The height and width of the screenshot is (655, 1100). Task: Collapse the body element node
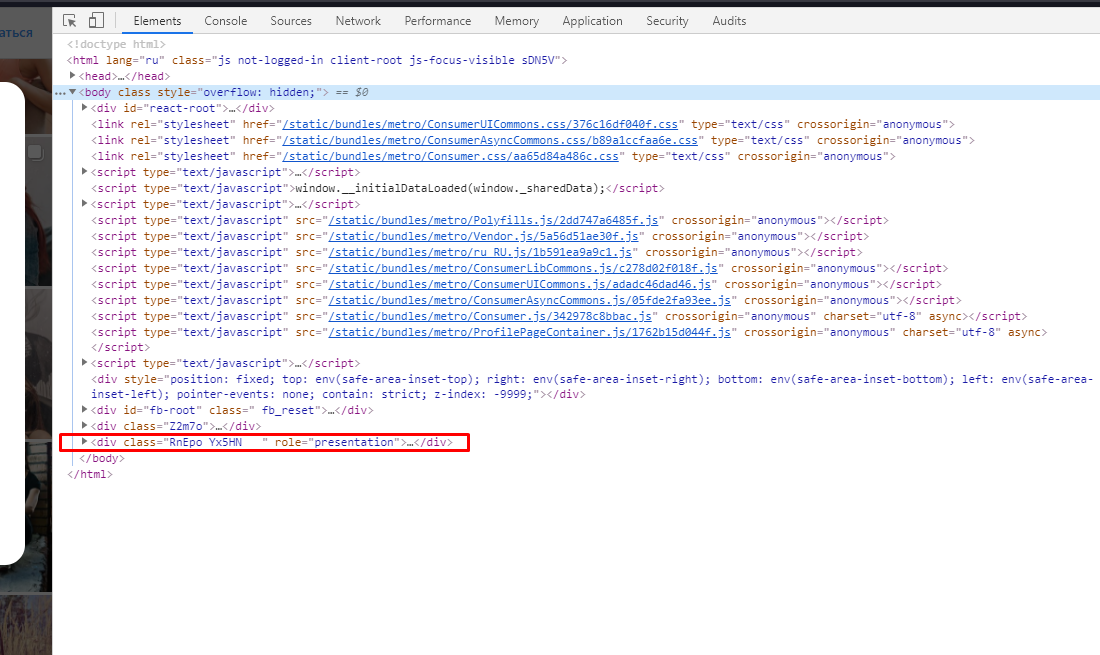pyautogui.click(x=72, y=92)
